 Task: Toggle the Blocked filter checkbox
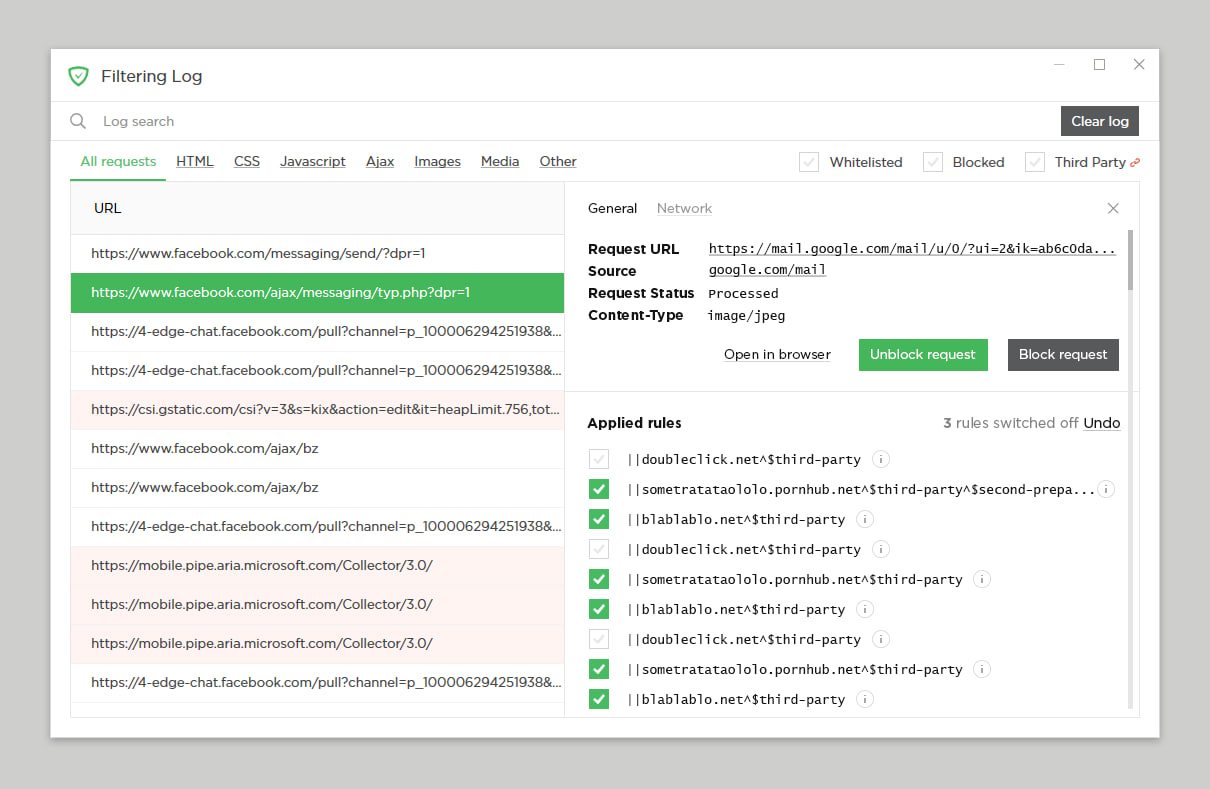(933, 162)
